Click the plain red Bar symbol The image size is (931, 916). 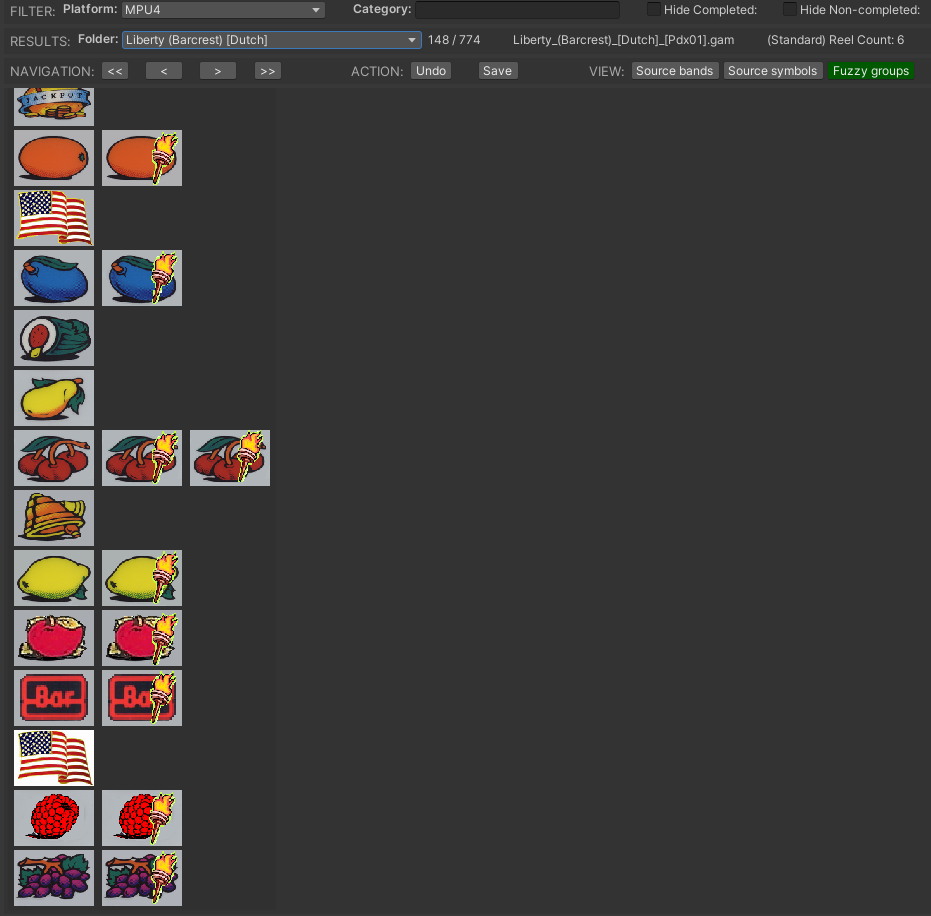[54, 698]
